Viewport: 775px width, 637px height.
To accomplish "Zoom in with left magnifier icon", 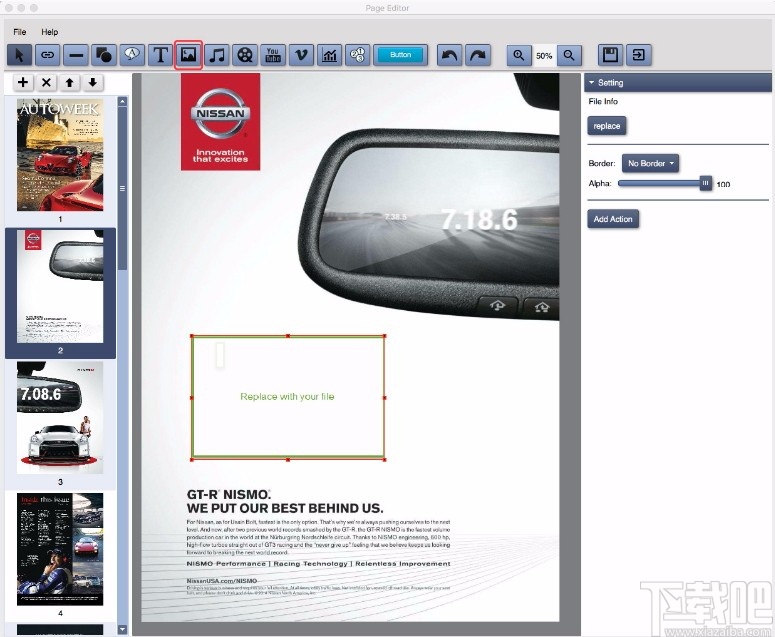I will [x=519, y=55].
